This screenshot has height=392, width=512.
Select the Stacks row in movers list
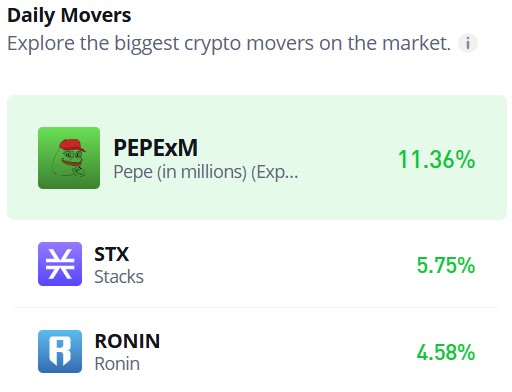[257, 264]
